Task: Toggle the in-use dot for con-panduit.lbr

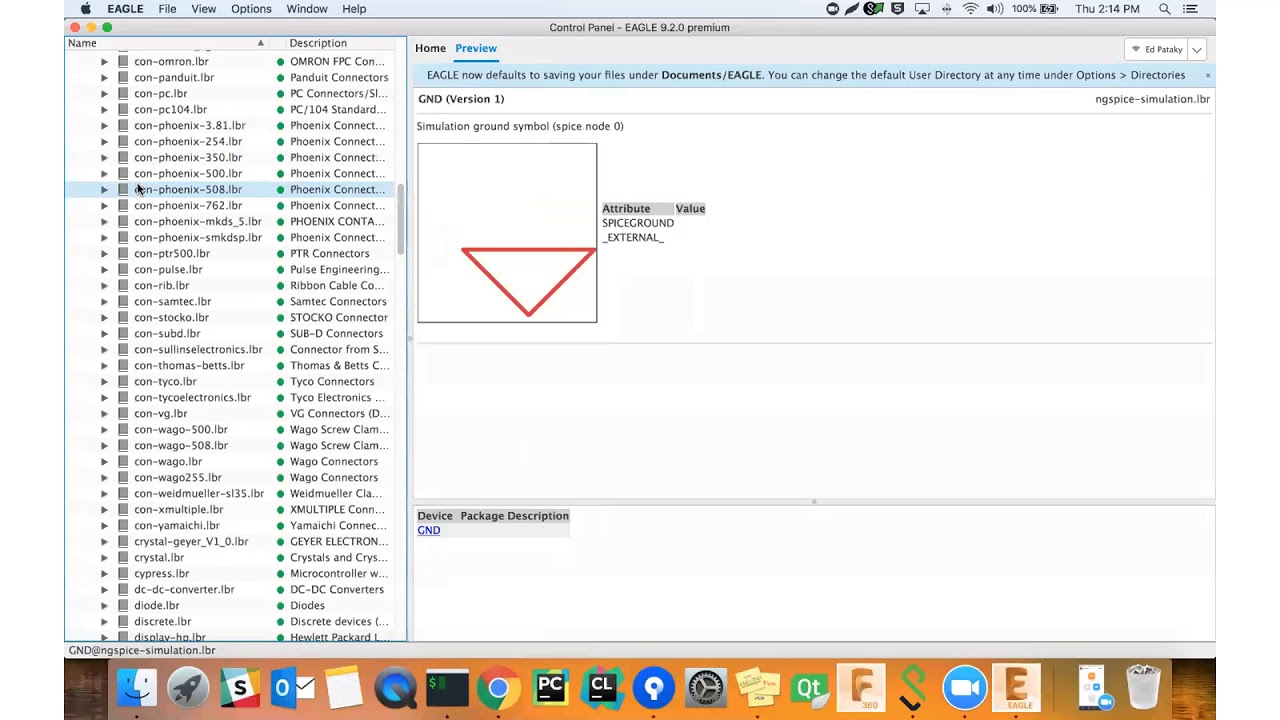Action: (x=281, y=77)
